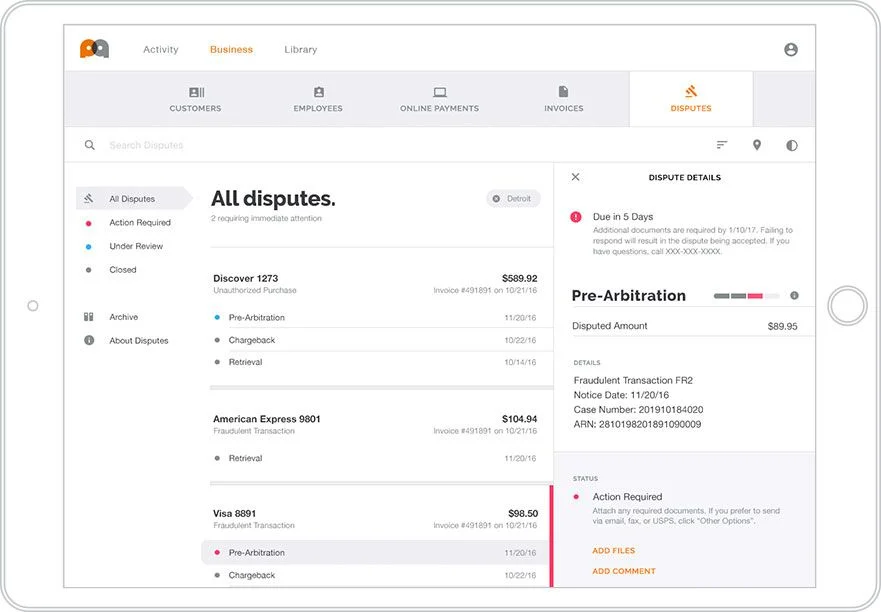Click the $104.94 amount
Viewport: 881px width, 612px height.
point(519,419)
